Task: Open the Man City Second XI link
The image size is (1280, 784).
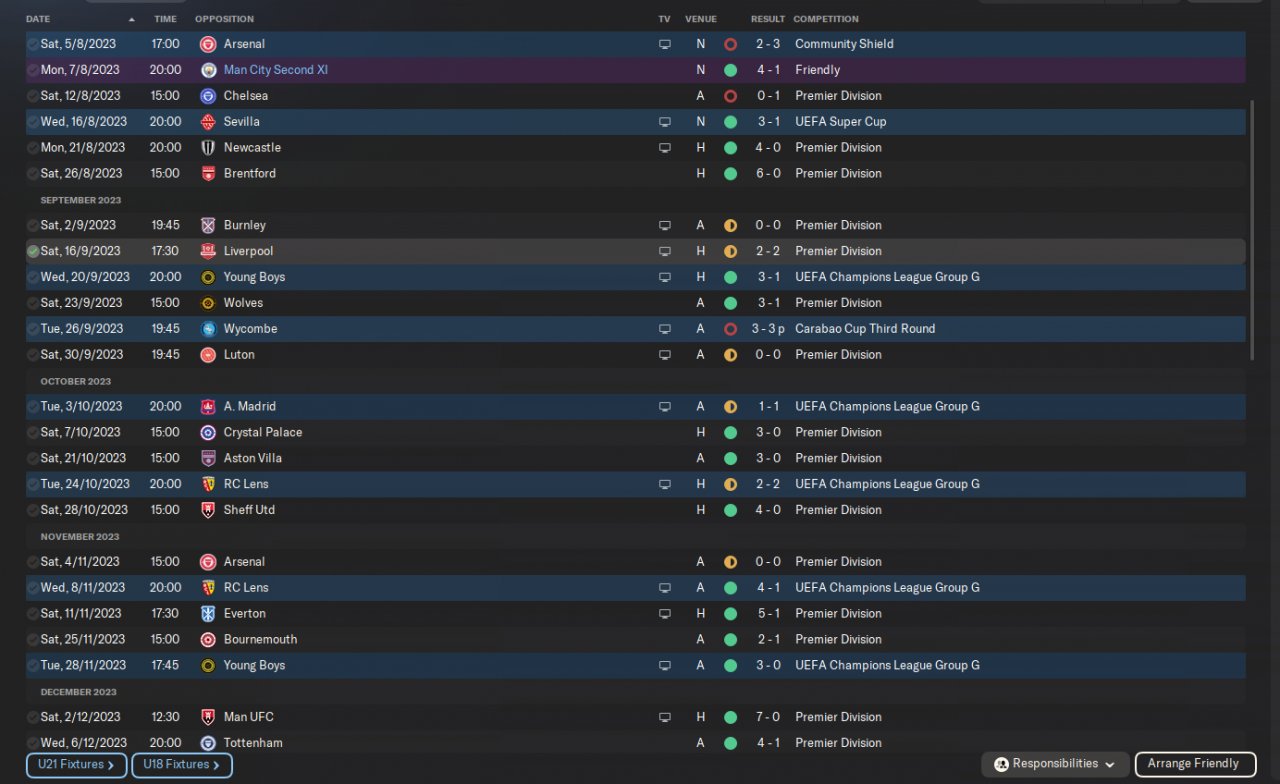Action: coord(276,70)
